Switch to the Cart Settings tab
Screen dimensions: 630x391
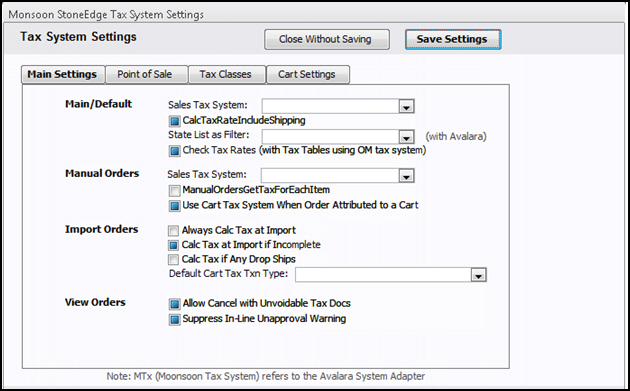(308, 74)
